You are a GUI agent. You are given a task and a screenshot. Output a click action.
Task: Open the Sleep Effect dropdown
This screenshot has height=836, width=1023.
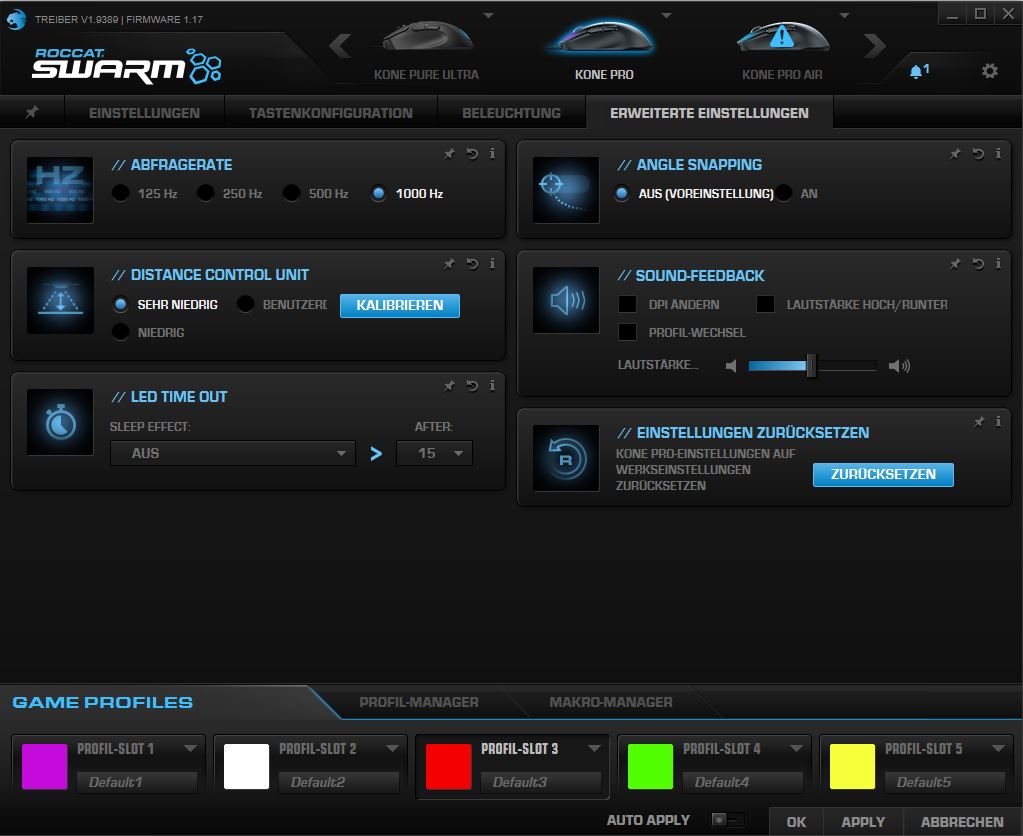[x=233, y=453]
